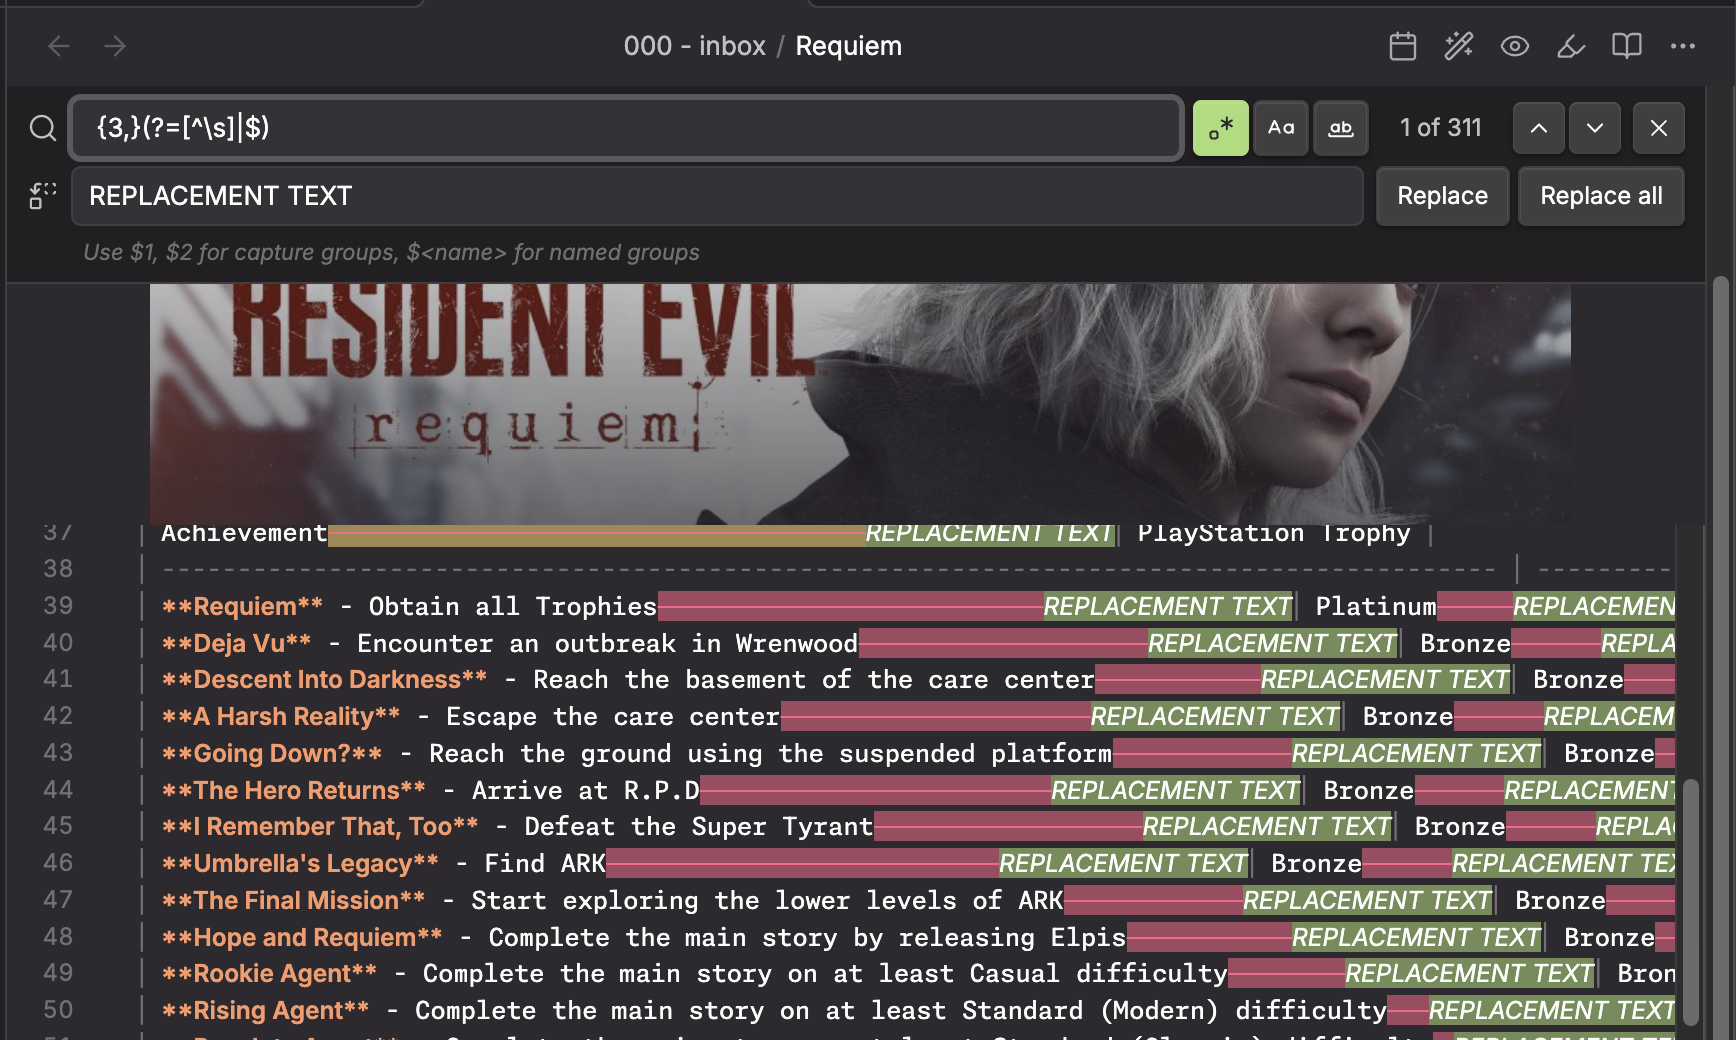1736x1040 pixels.
Task: Click '**Deja Vu**' on line 40
Action: (237, 643)
